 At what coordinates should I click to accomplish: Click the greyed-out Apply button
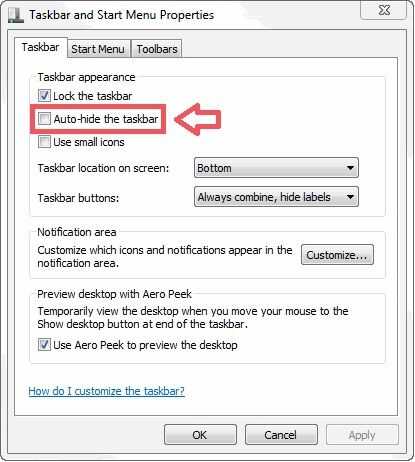(362, 435)
